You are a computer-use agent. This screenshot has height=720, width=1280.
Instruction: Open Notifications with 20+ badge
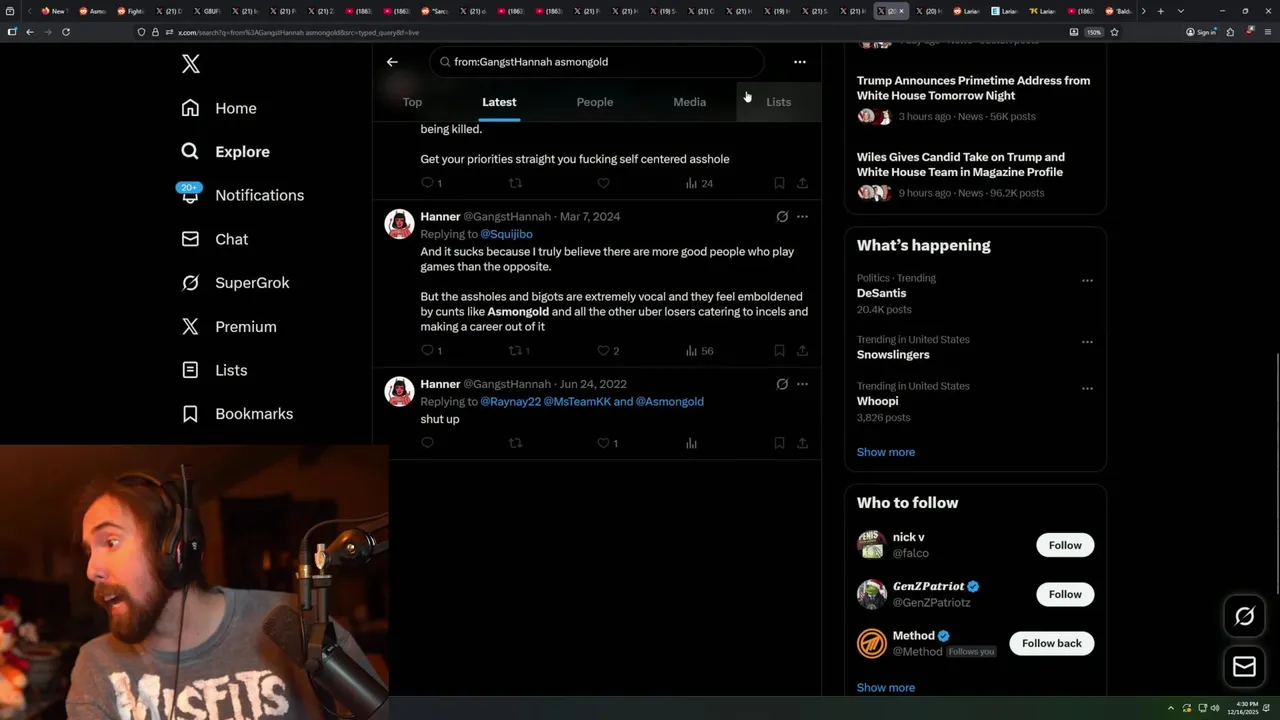point(242,195)
